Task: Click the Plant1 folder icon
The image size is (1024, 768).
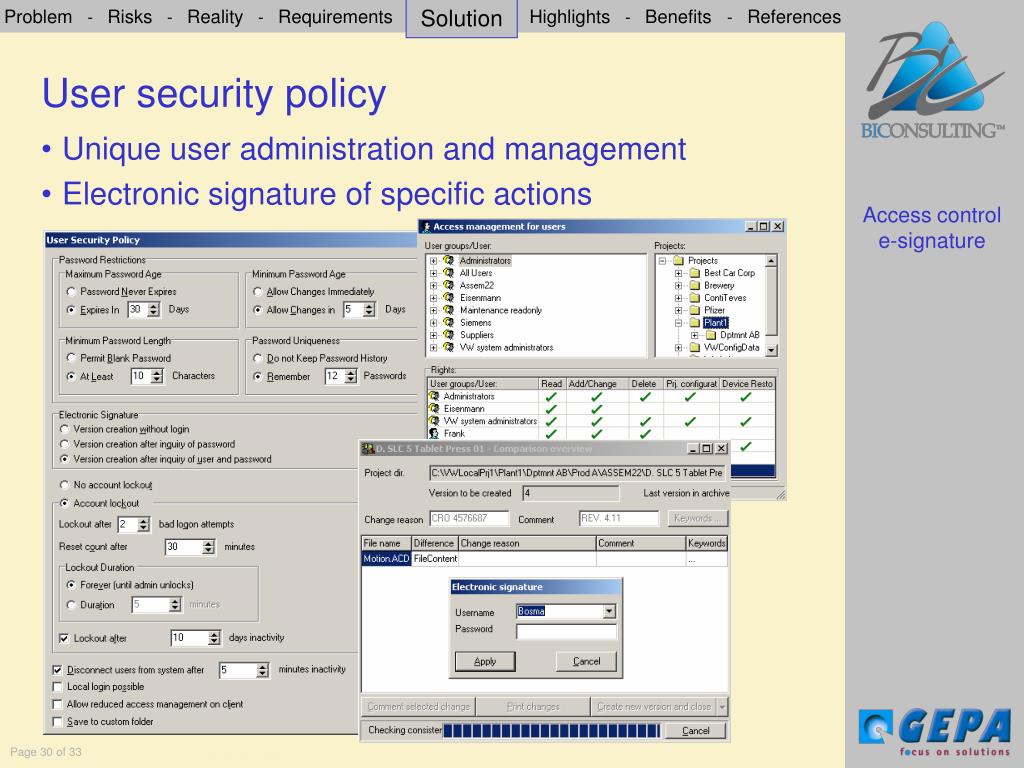Action: tap(695, 323)
